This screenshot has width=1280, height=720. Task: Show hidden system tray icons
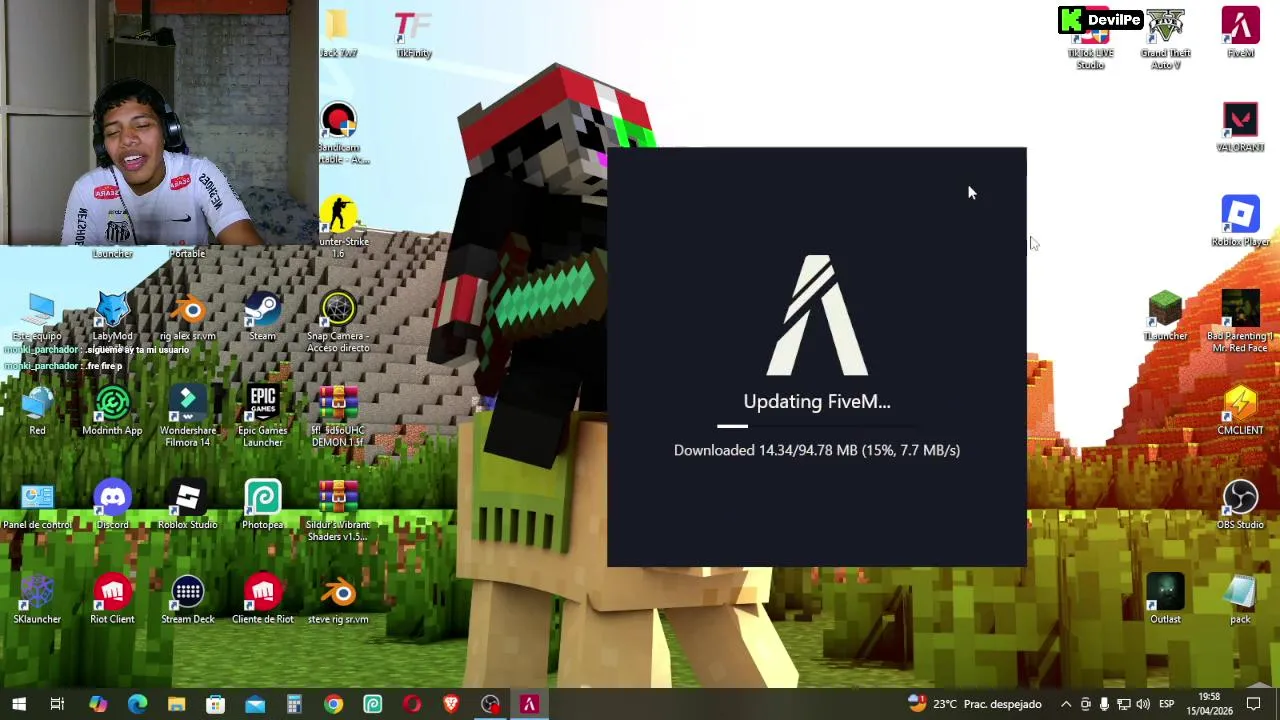[x=1066, y=704]
